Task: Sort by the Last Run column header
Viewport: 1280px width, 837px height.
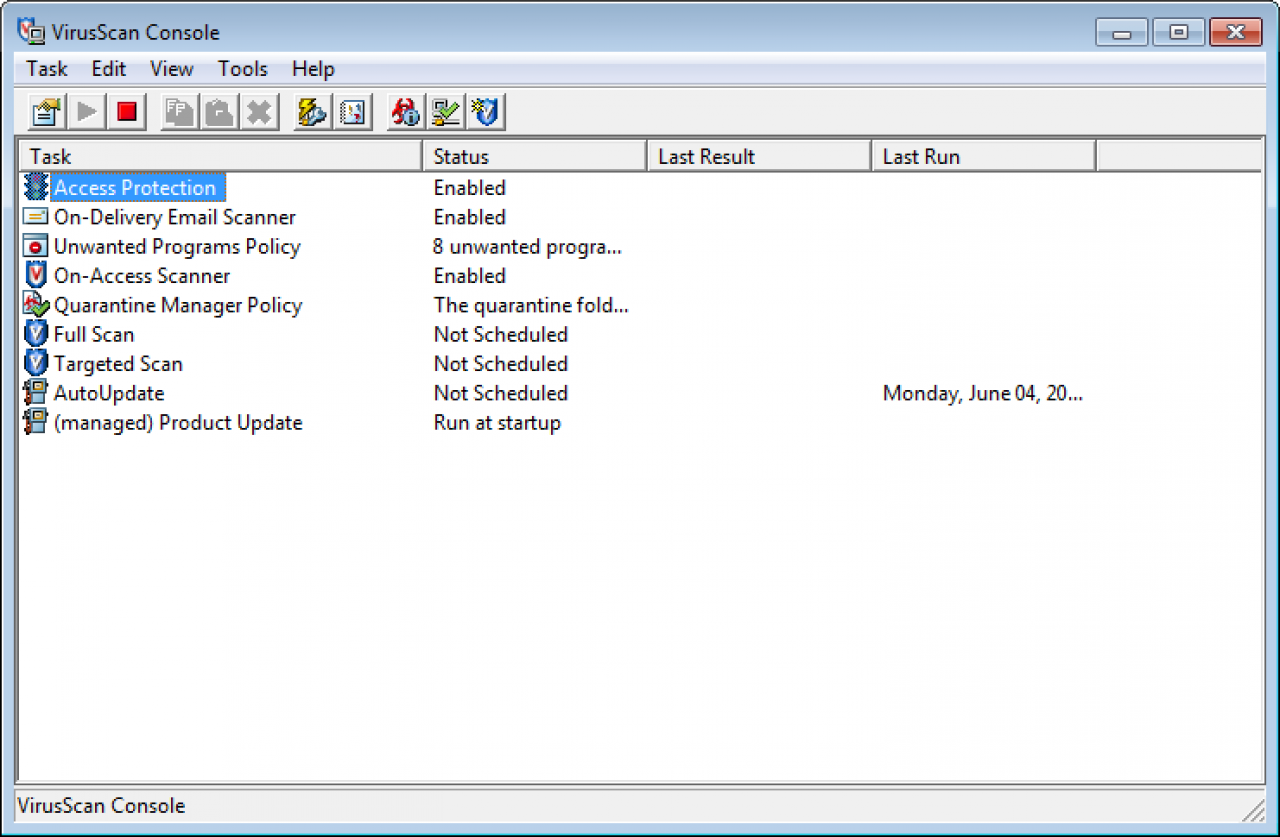Action: pyautogui.click(x=984, y=156)
